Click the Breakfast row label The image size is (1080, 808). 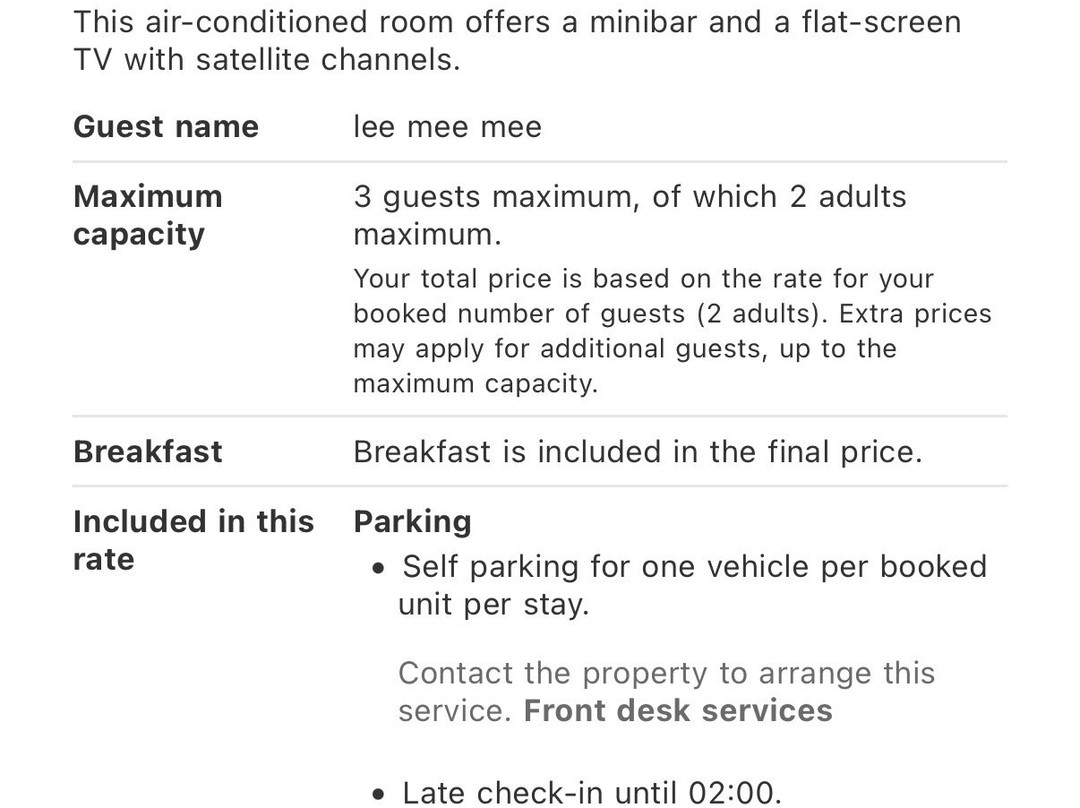pyautogui.click(x=147, y=452)
